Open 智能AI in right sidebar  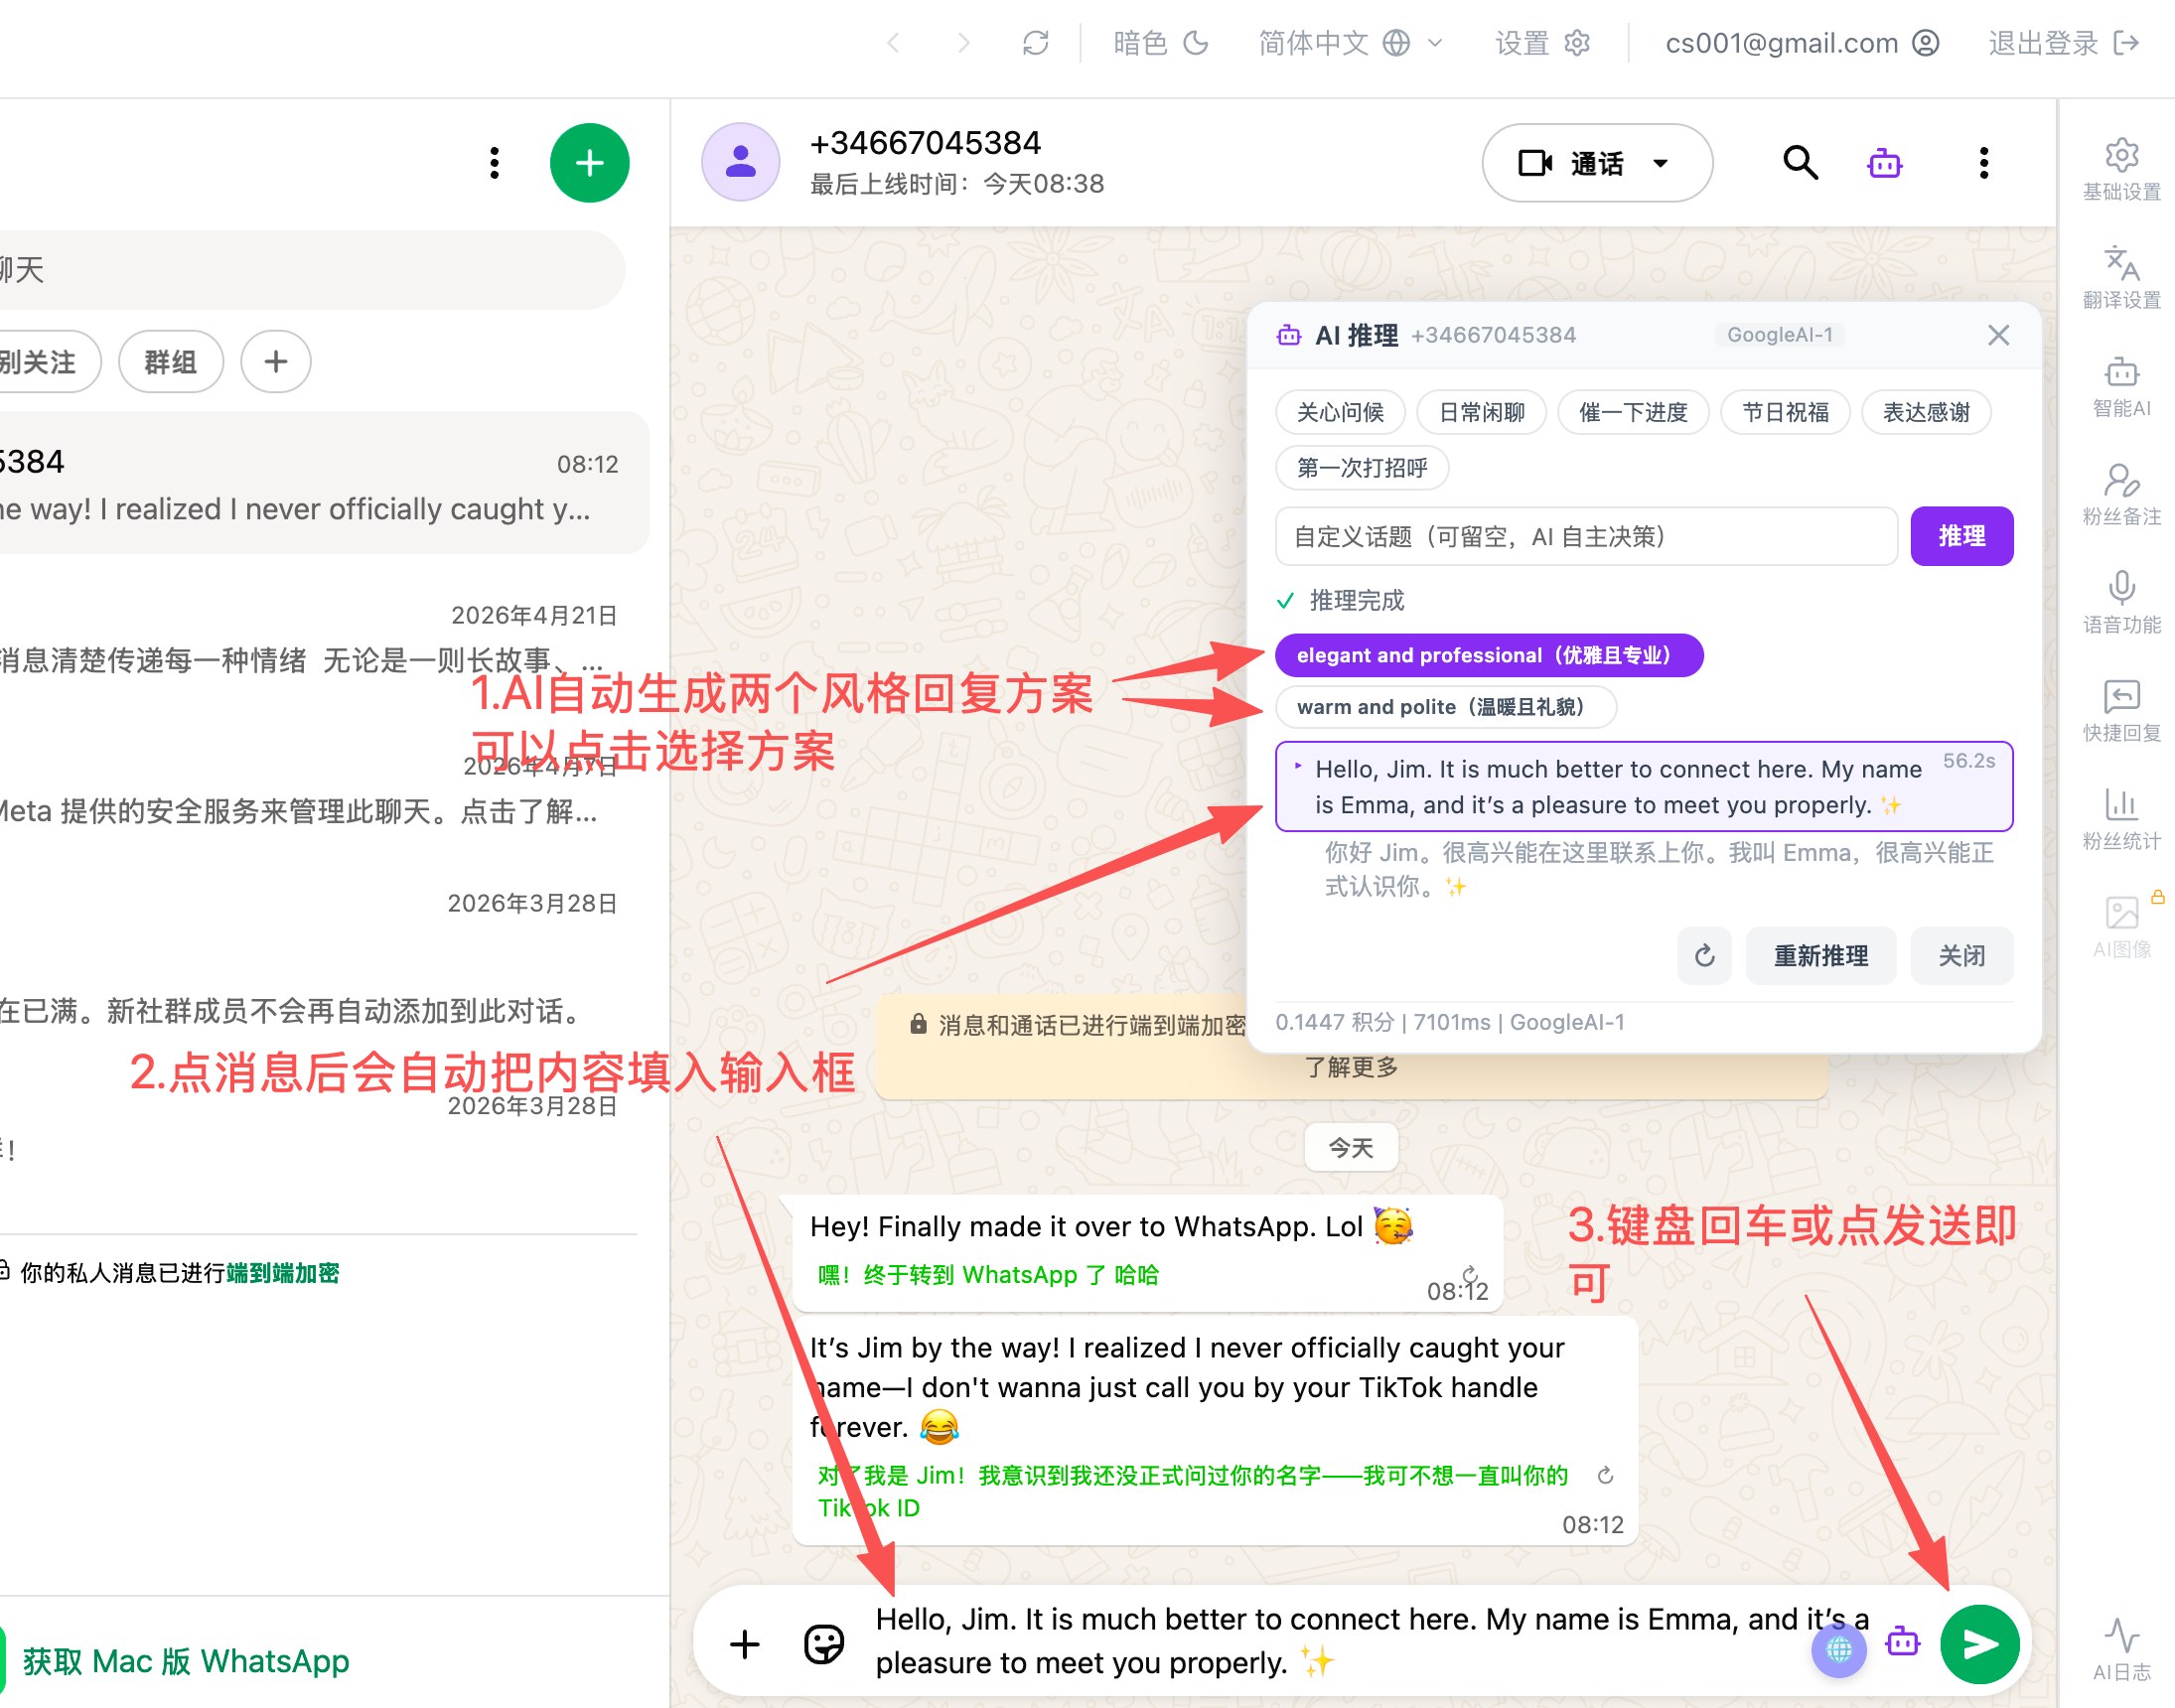[2121, 387]
